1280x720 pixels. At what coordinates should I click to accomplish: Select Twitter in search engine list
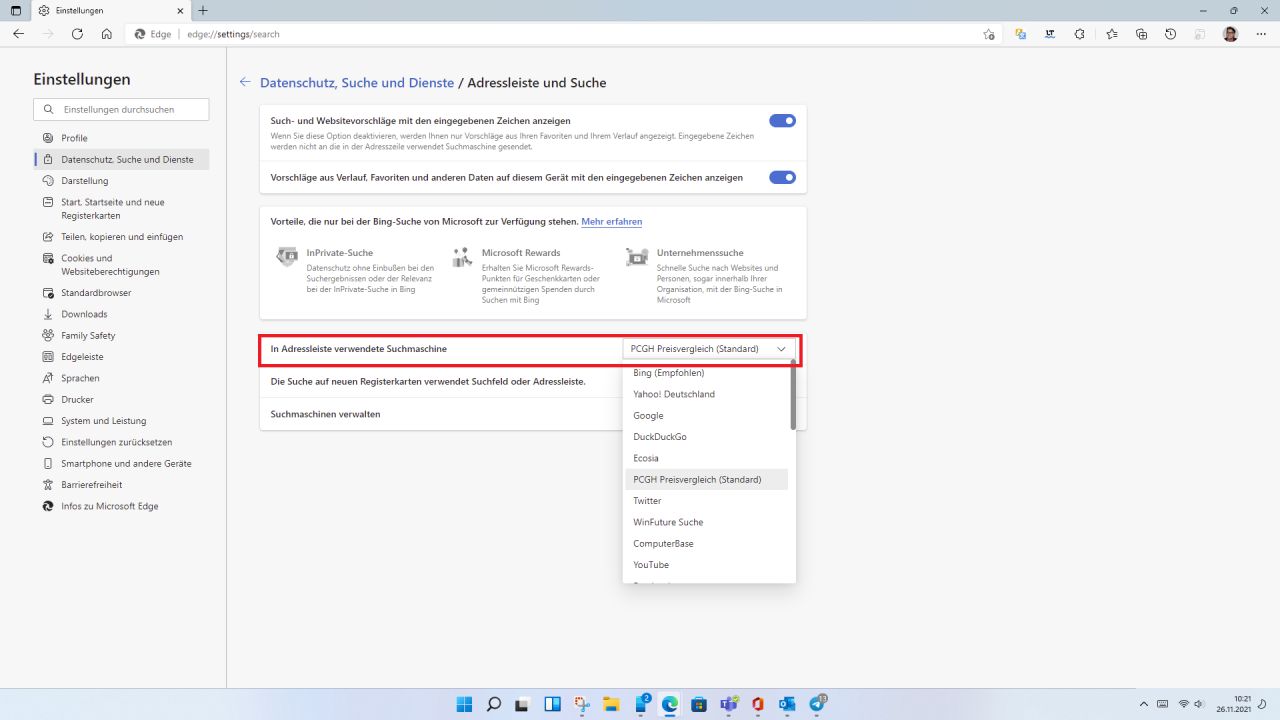coord(709,501)
